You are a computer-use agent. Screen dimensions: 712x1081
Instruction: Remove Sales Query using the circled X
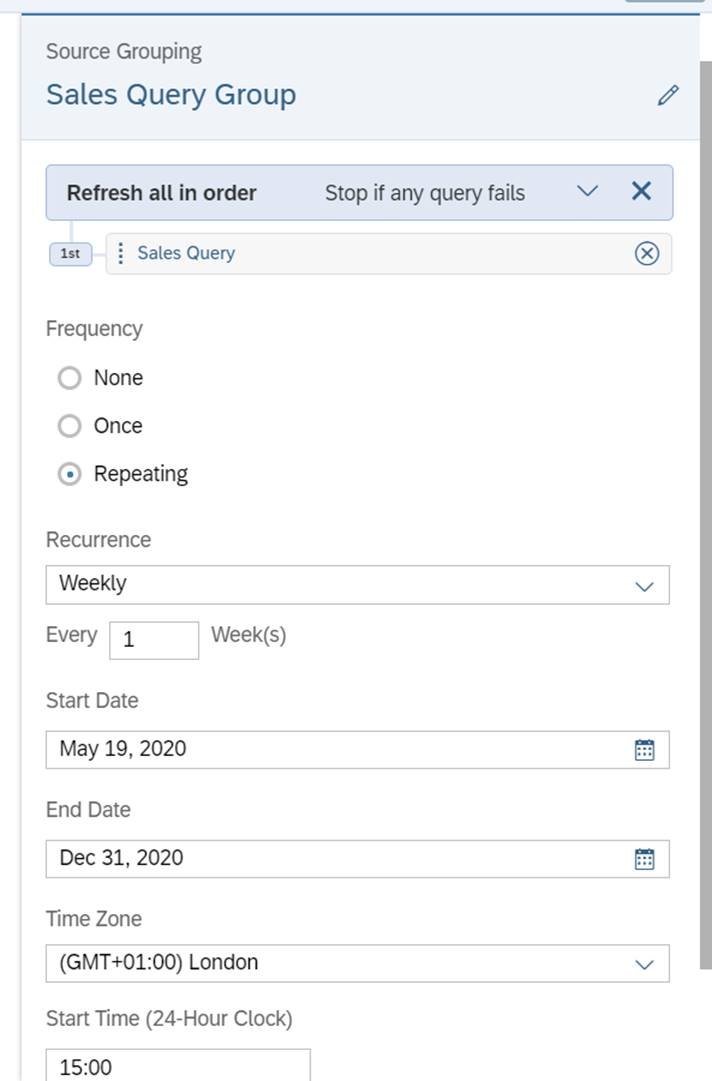pos(647,254)
